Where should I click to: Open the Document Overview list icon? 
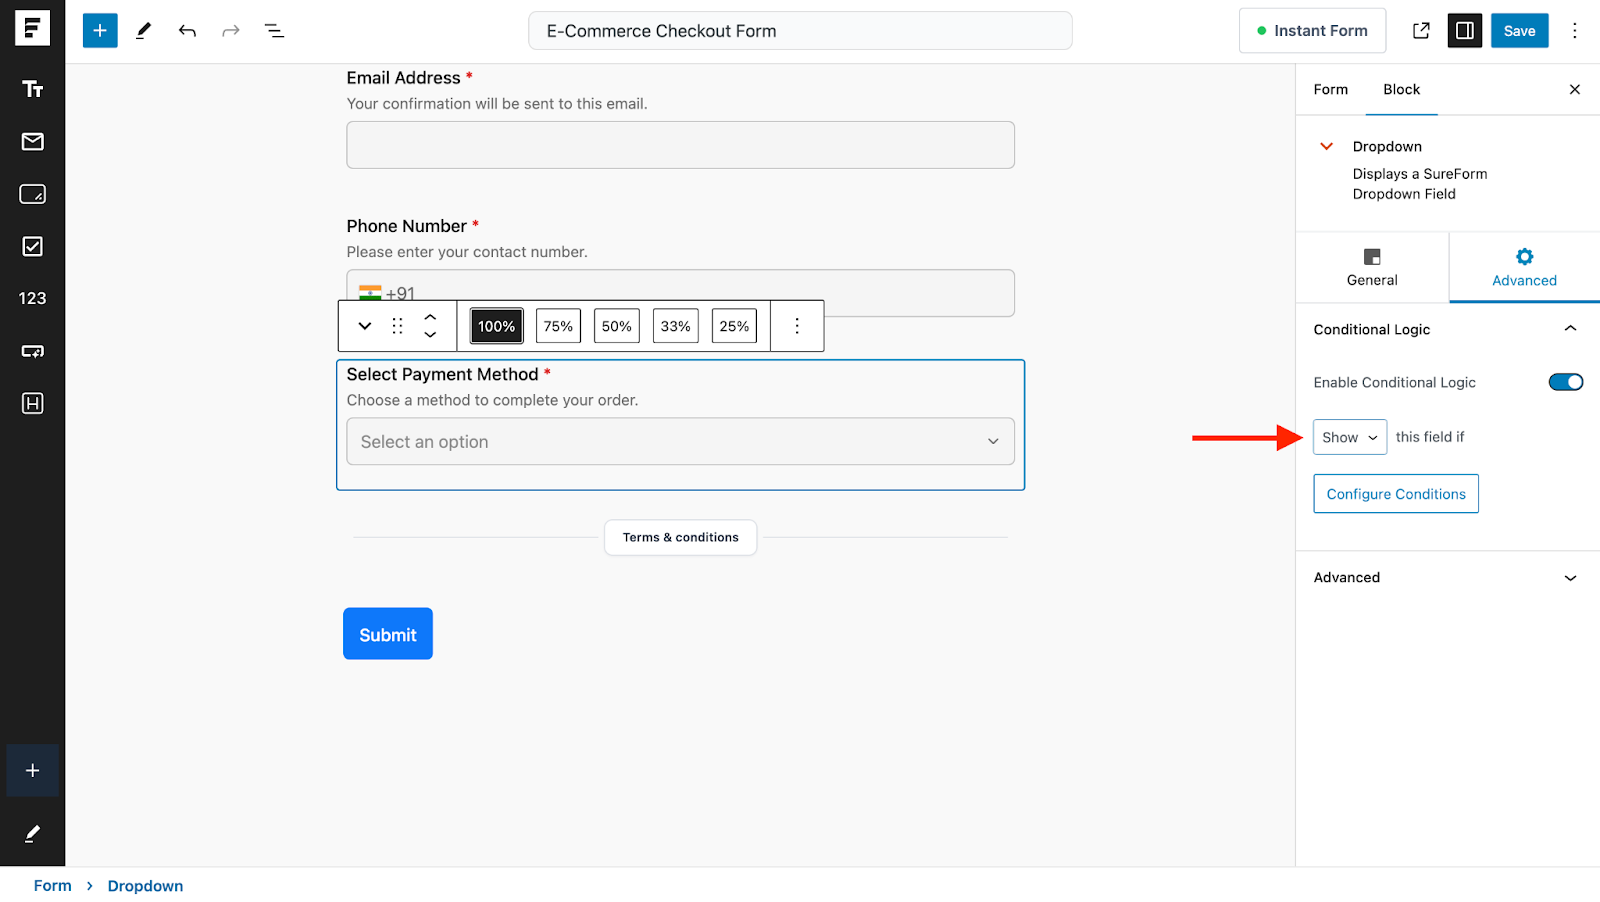274,30
